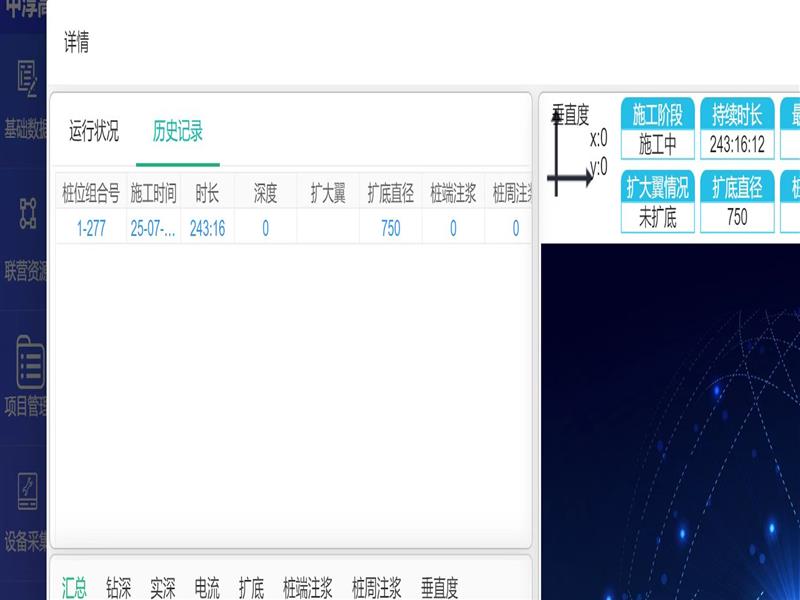
Task: Switch to the 运行状况 tab
Action: [94, 131]
